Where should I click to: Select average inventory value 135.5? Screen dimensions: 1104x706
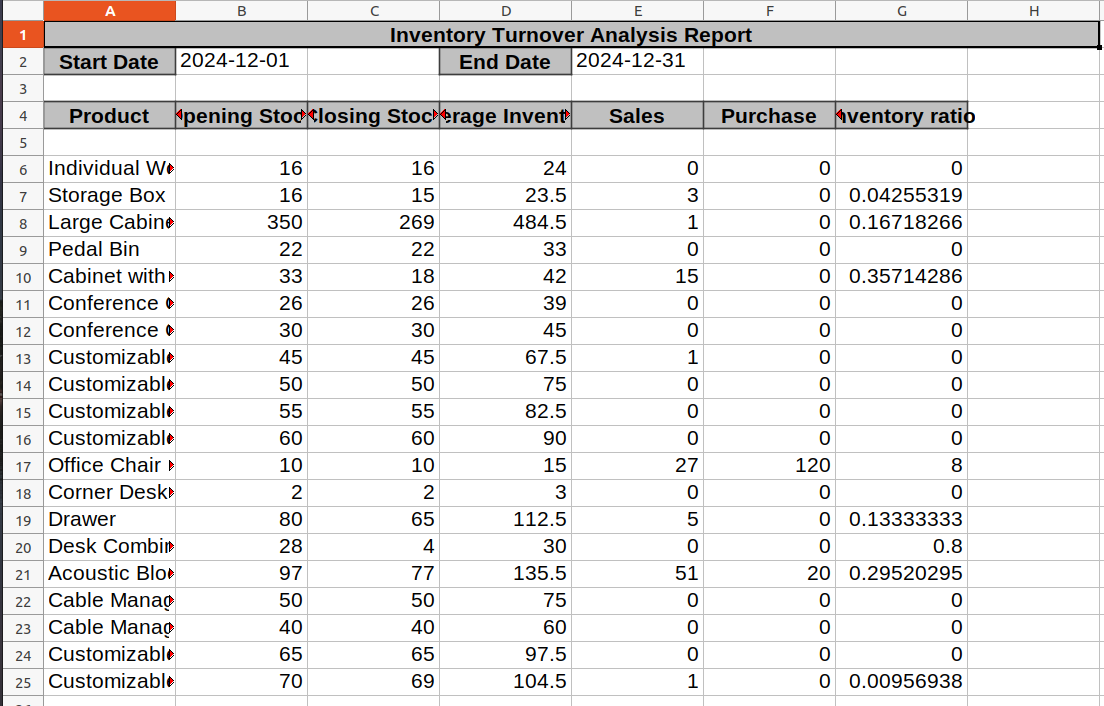point(506,574)
